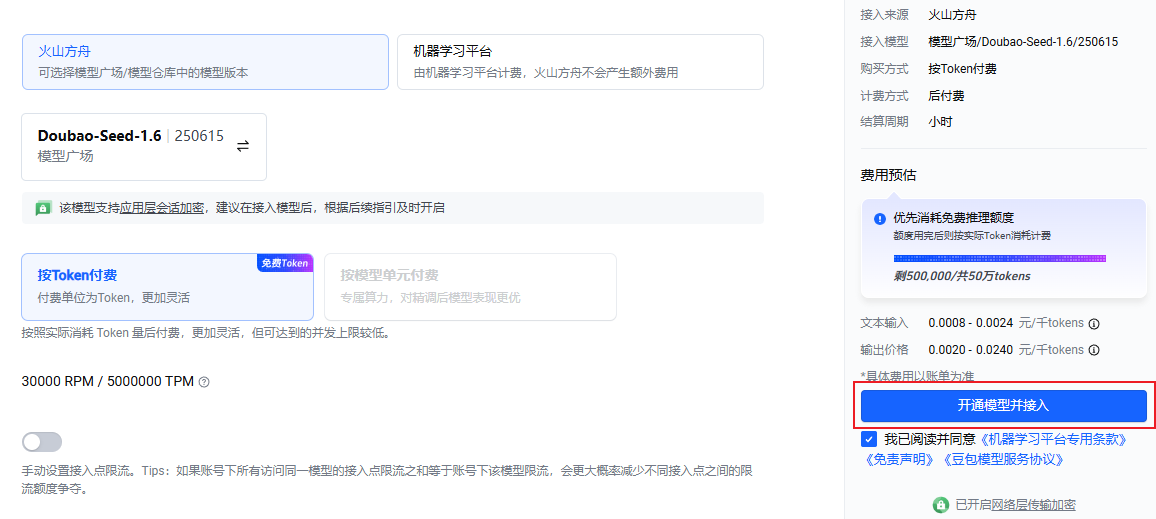Click 0.0020 - 0.0240 price value
The width and height of the screenshot is (1156, 519).
click(970, 349)
